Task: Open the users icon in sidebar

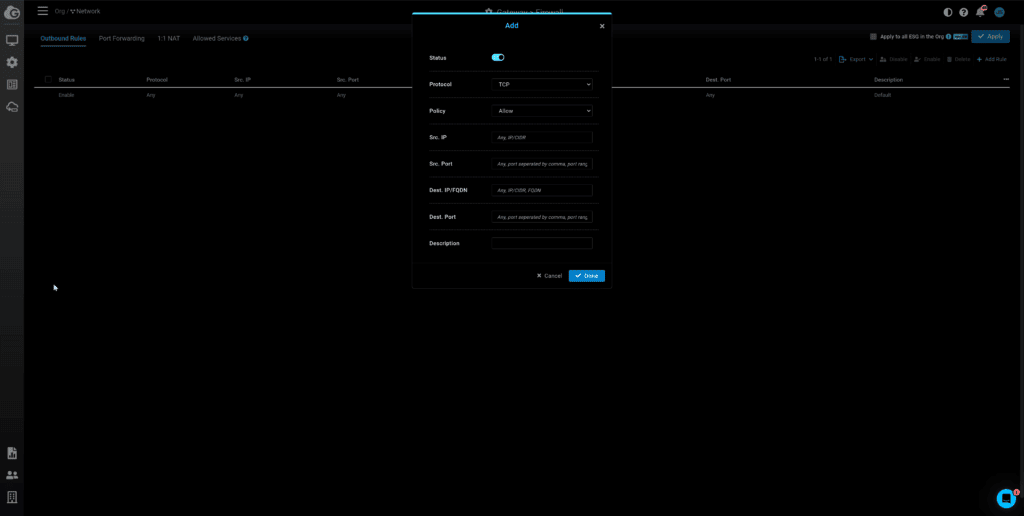Action: coord(12,475)
